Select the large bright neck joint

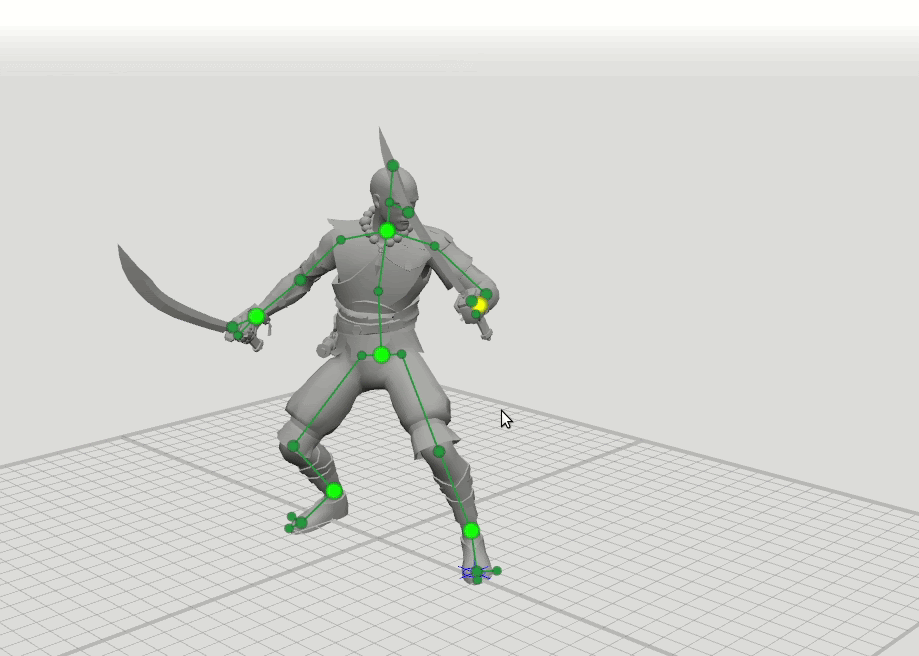(x=387, y=231)
